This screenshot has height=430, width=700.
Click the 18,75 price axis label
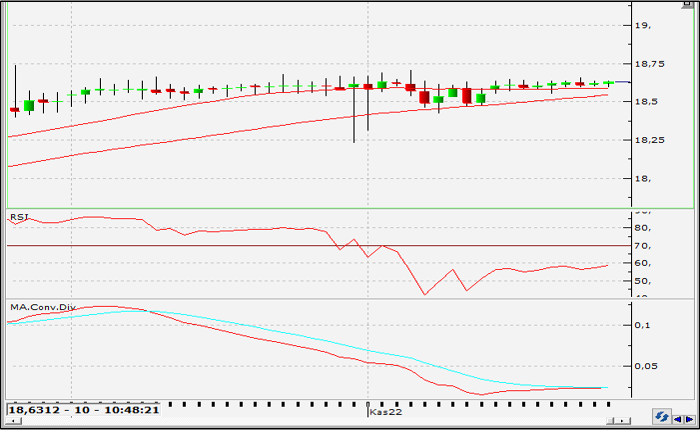pyautogui.click(x=650, y=64)
